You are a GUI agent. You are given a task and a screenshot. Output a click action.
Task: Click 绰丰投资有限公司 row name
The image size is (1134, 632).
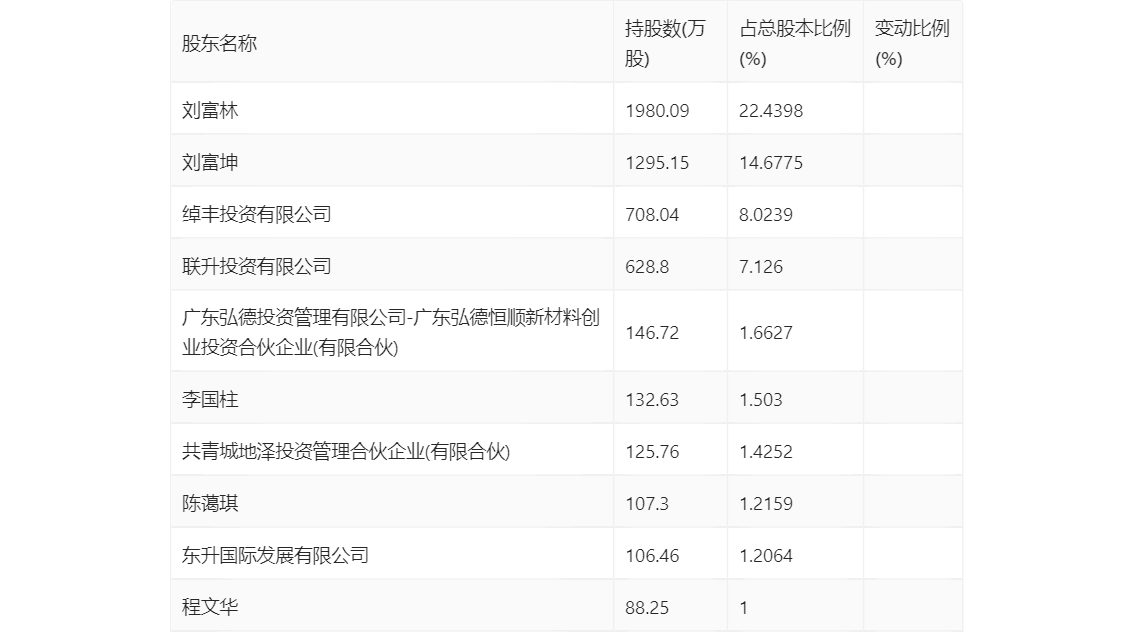pos(257,214)
